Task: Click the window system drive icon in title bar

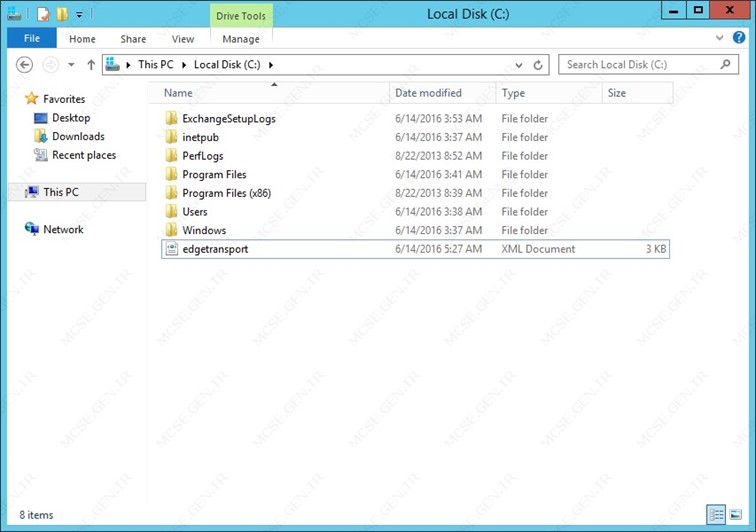Action: [14, 14]
